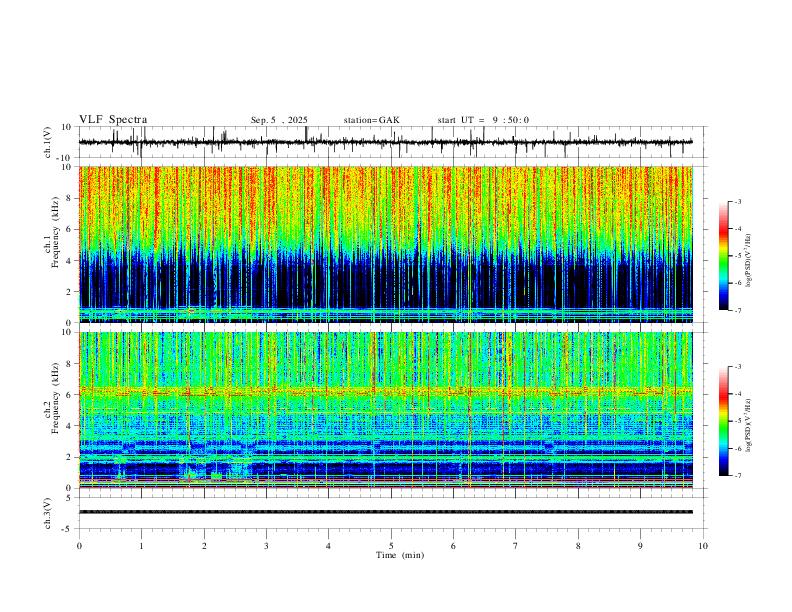Click the "-7" label on upper color bar

point(738,311)
